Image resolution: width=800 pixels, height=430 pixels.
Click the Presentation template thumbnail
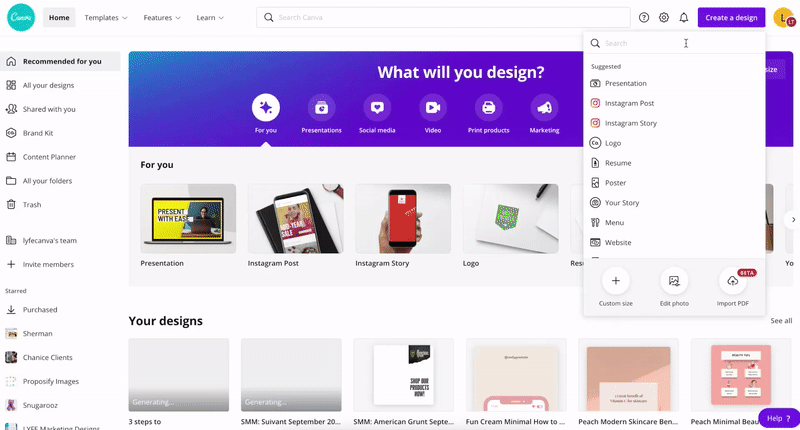coord(188,219)
